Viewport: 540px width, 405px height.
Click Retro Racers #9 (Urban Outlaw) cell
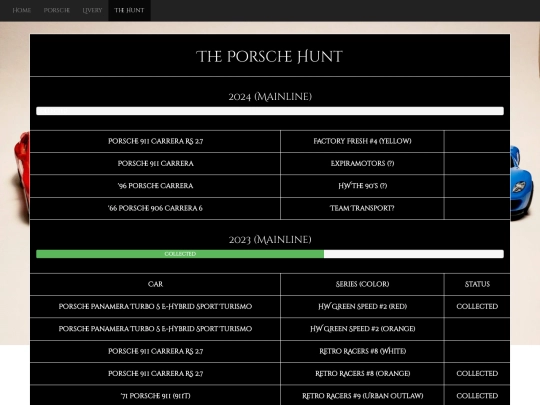(x=362, y=395)
